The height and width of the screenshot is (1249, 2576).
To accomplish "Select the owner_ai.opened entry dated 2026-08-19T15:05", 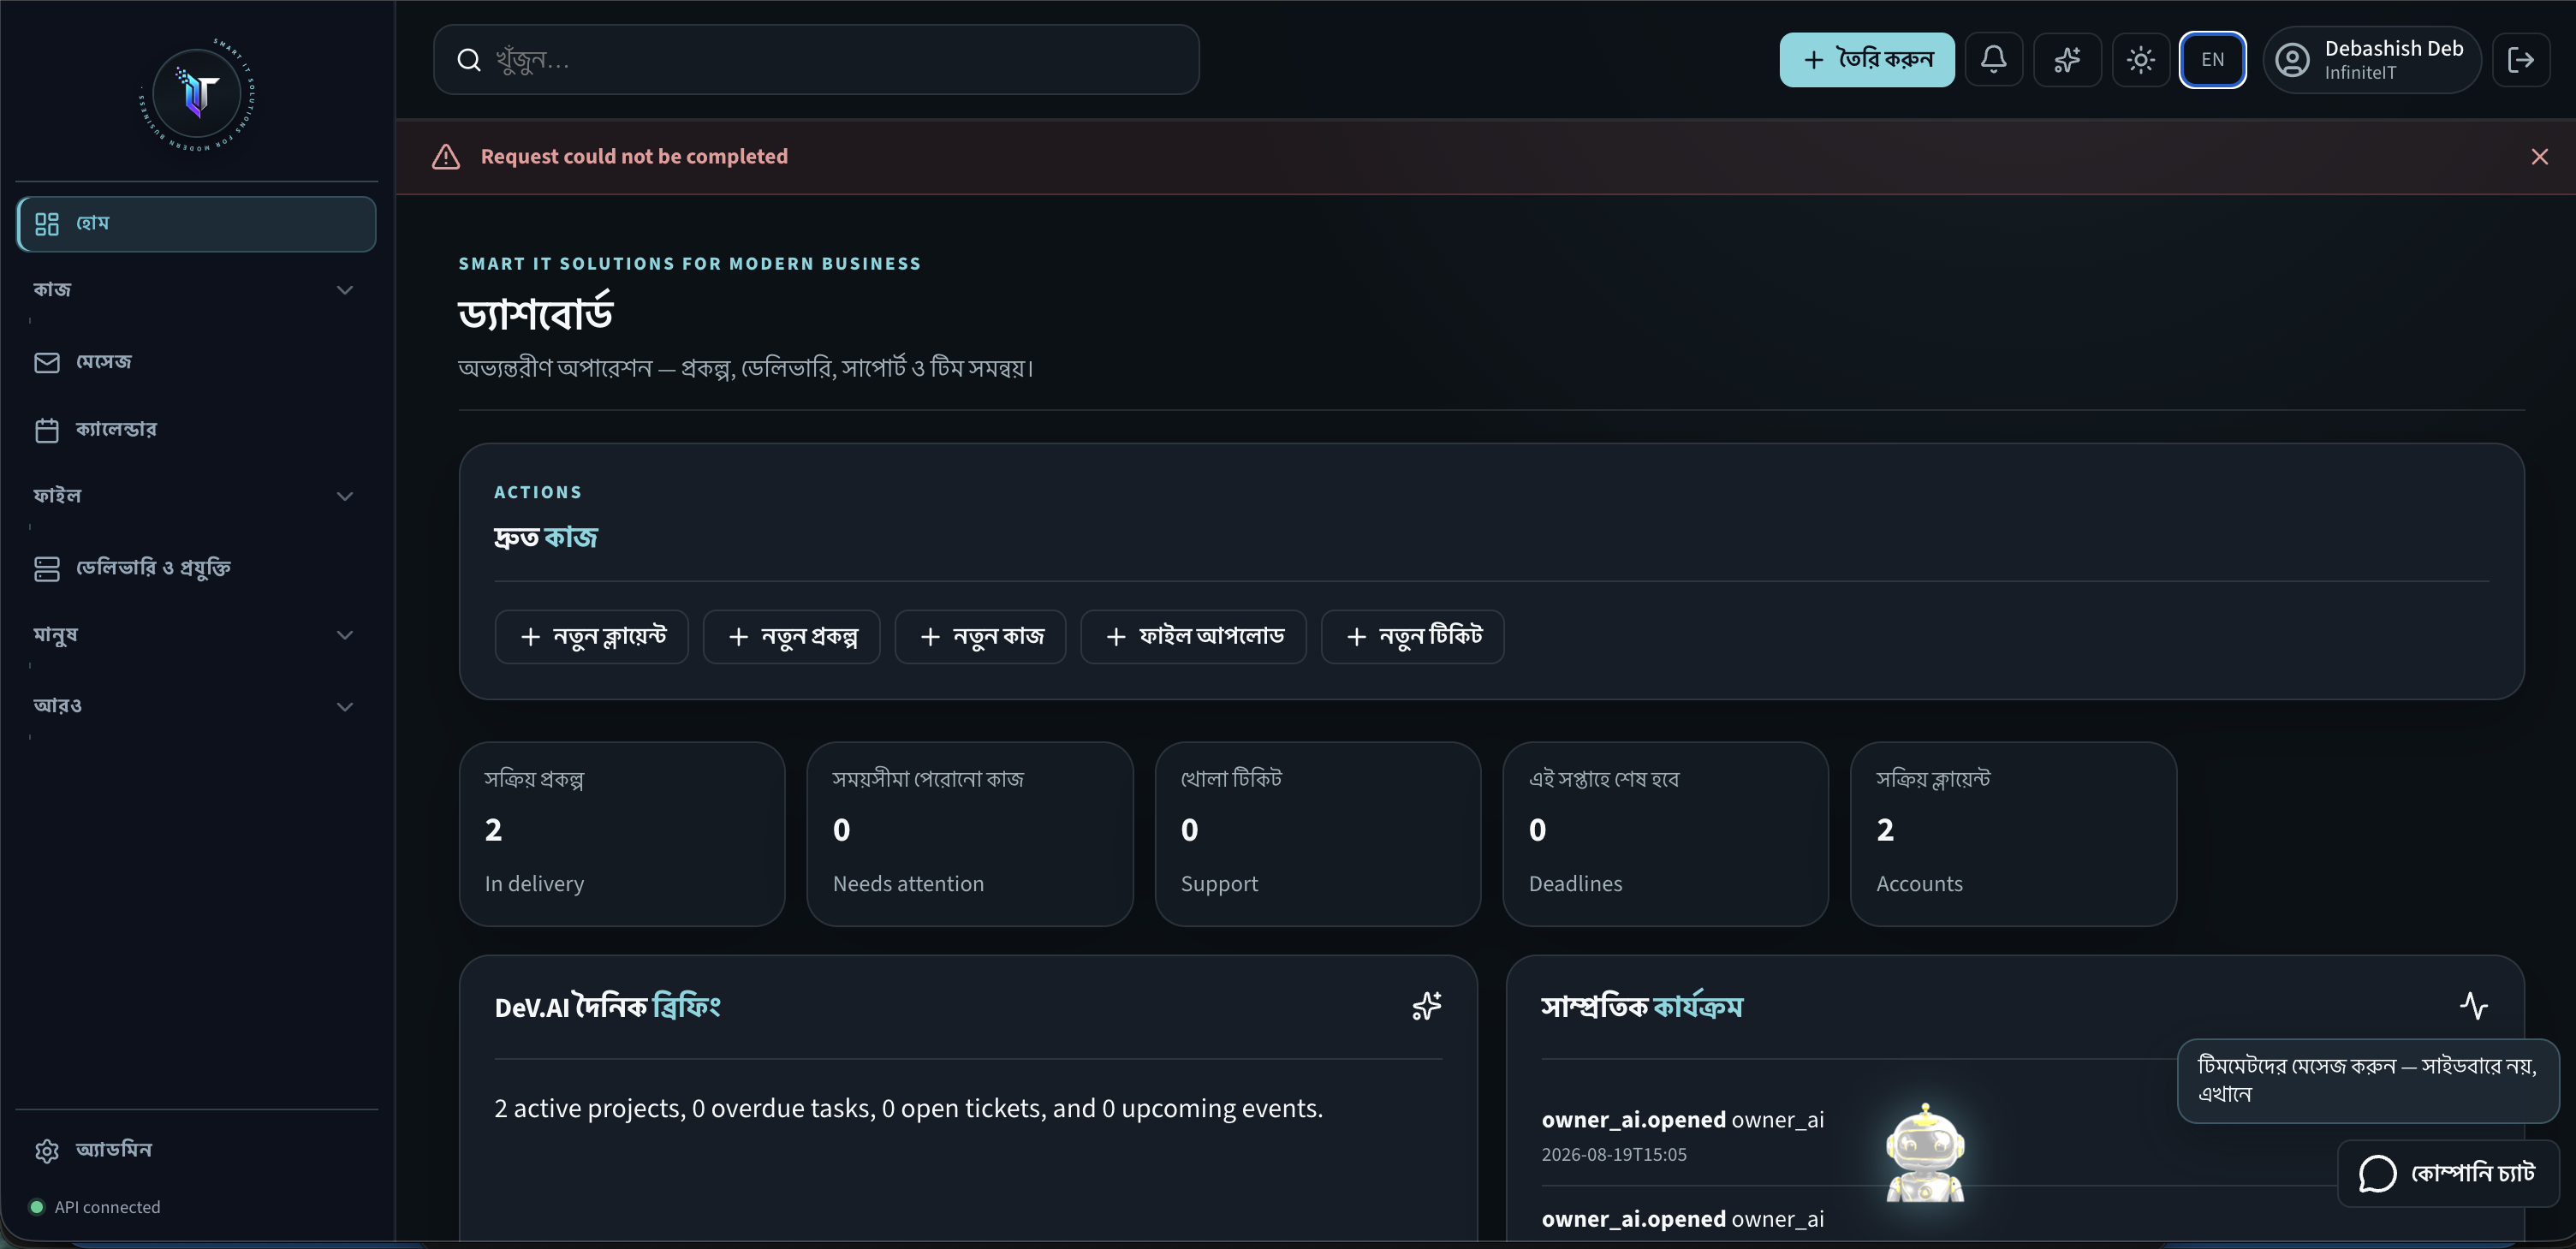I will point(1683,1135).
